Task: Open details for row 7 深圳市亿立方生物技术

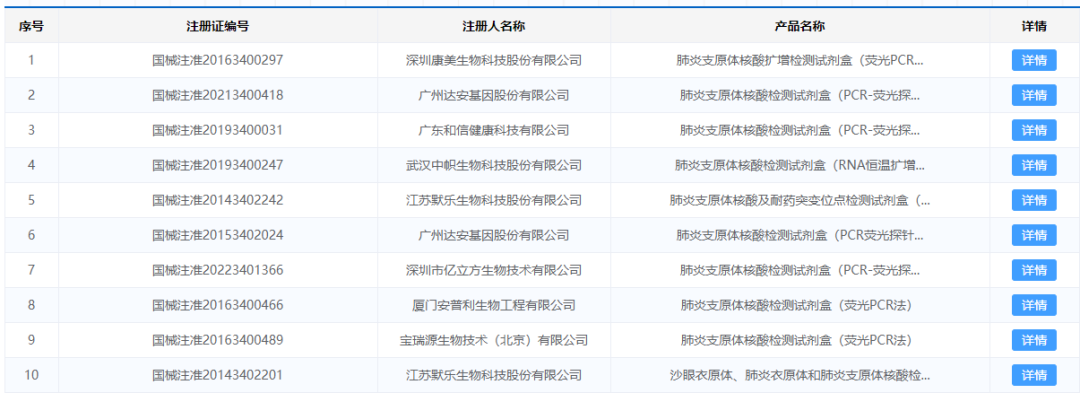Action: point(1034,270)
